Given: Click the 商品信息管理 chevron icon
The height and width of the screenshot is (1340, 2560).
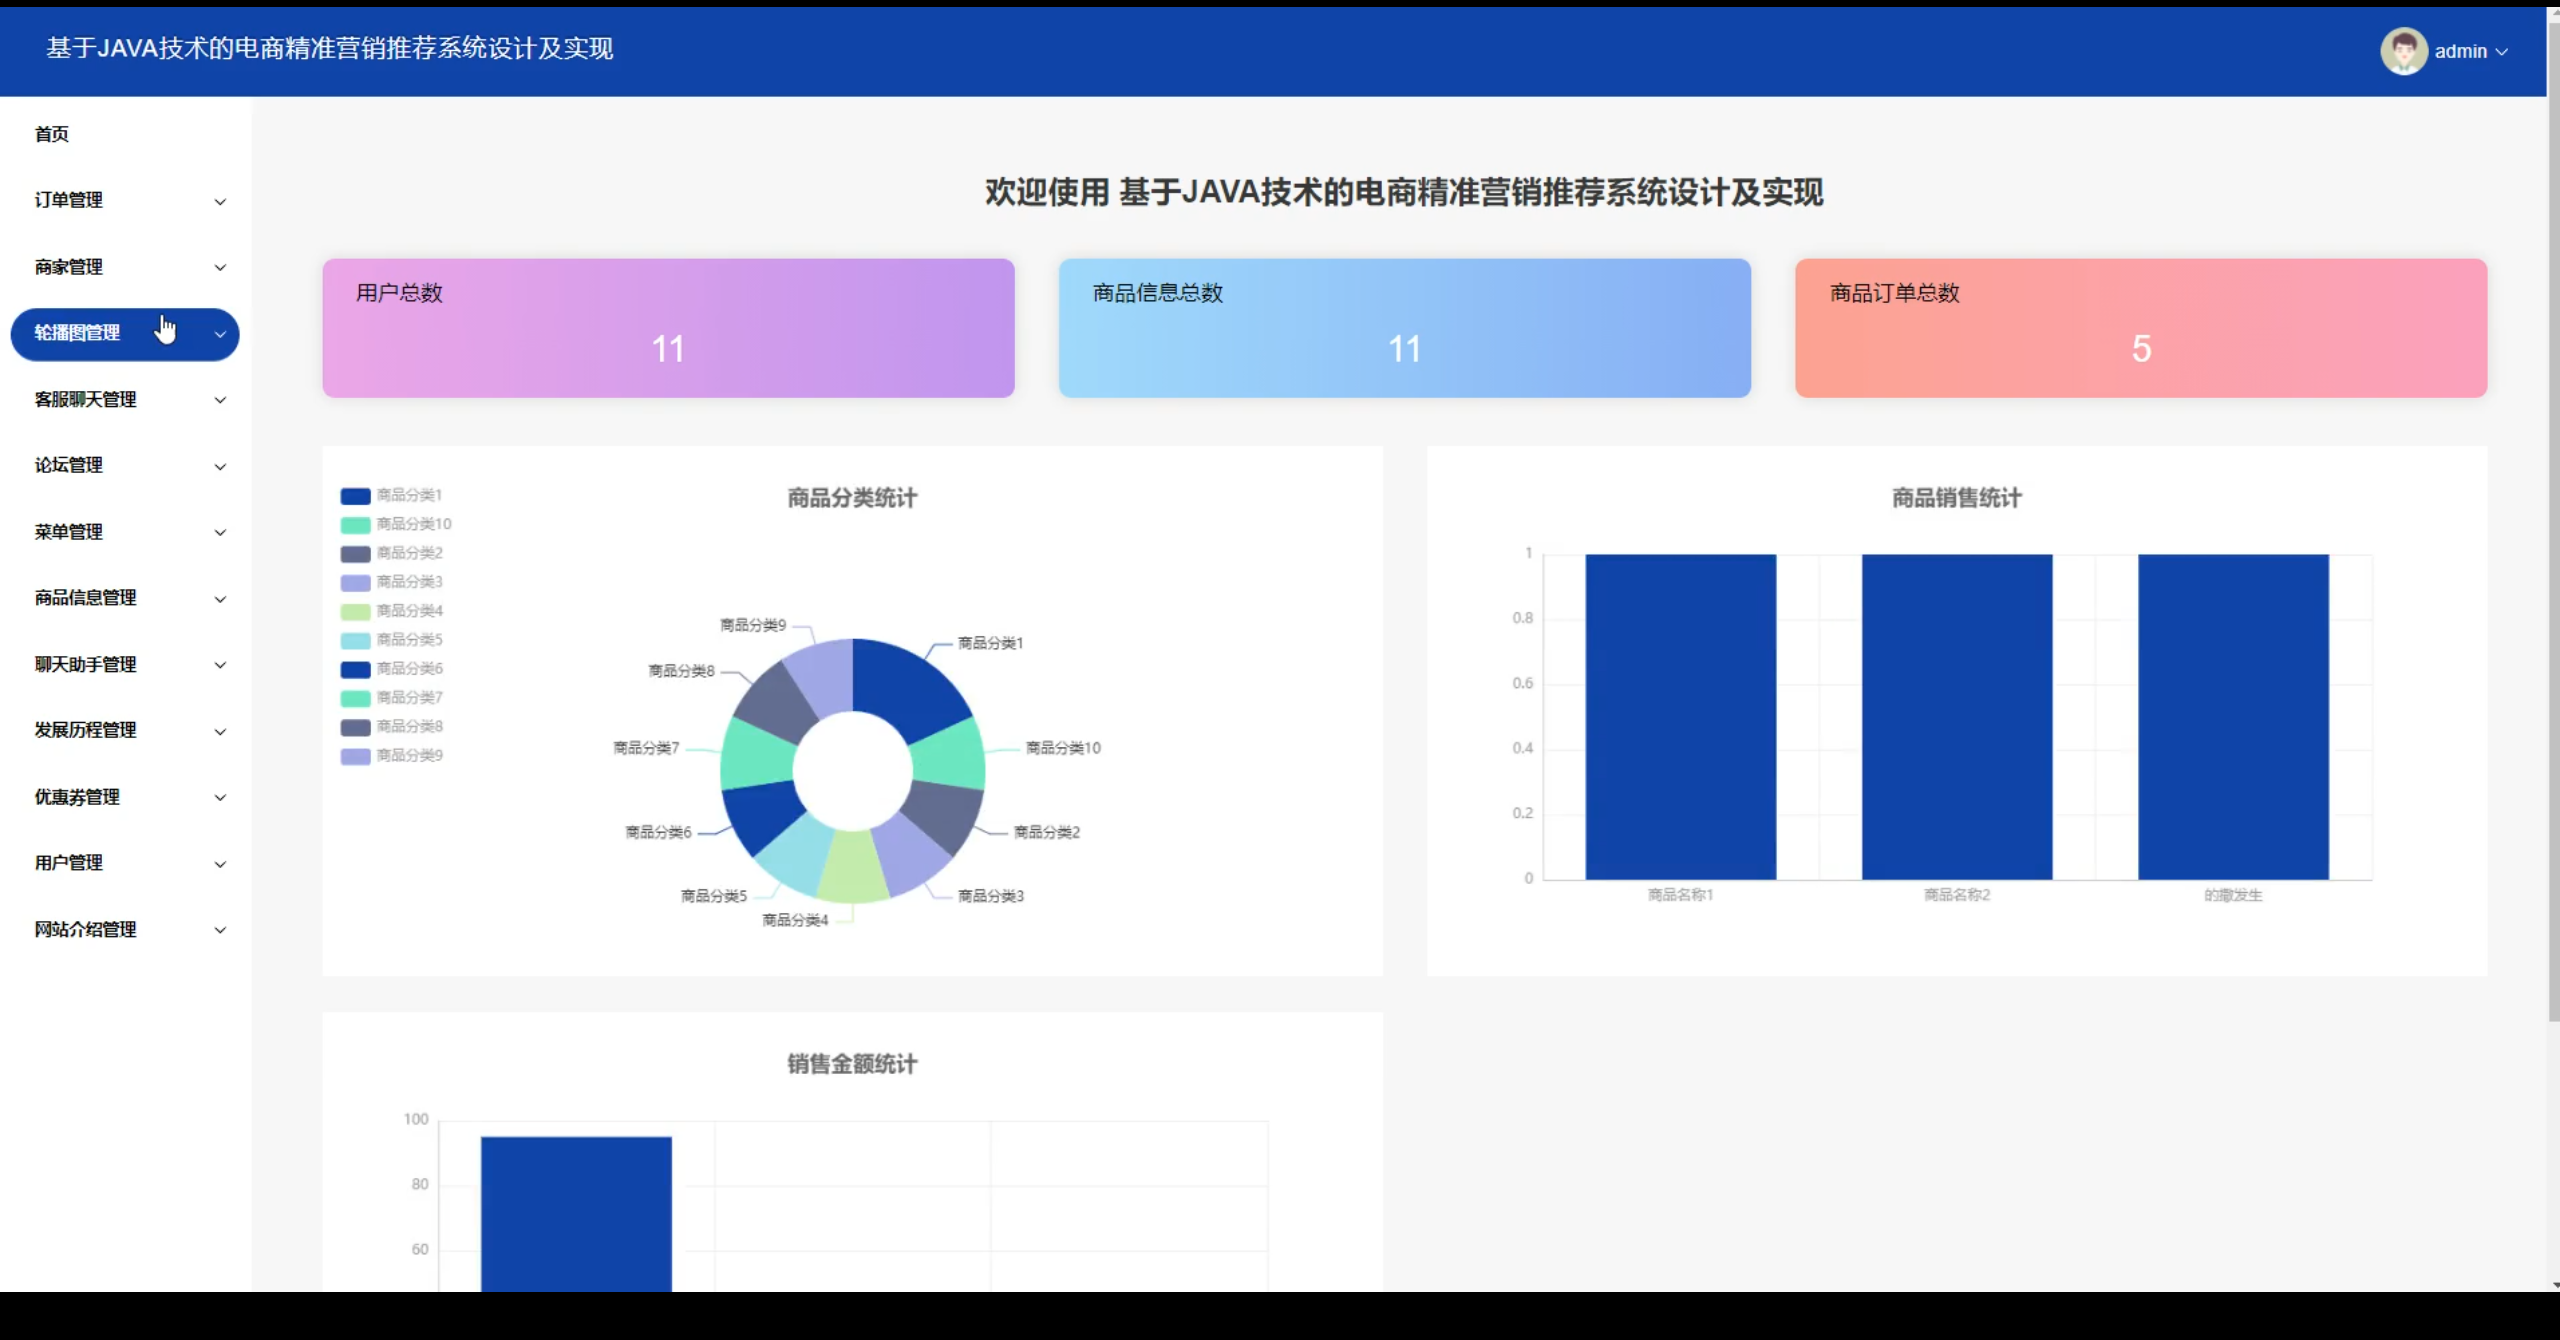Looking at the screenshot, I should 220,599.
